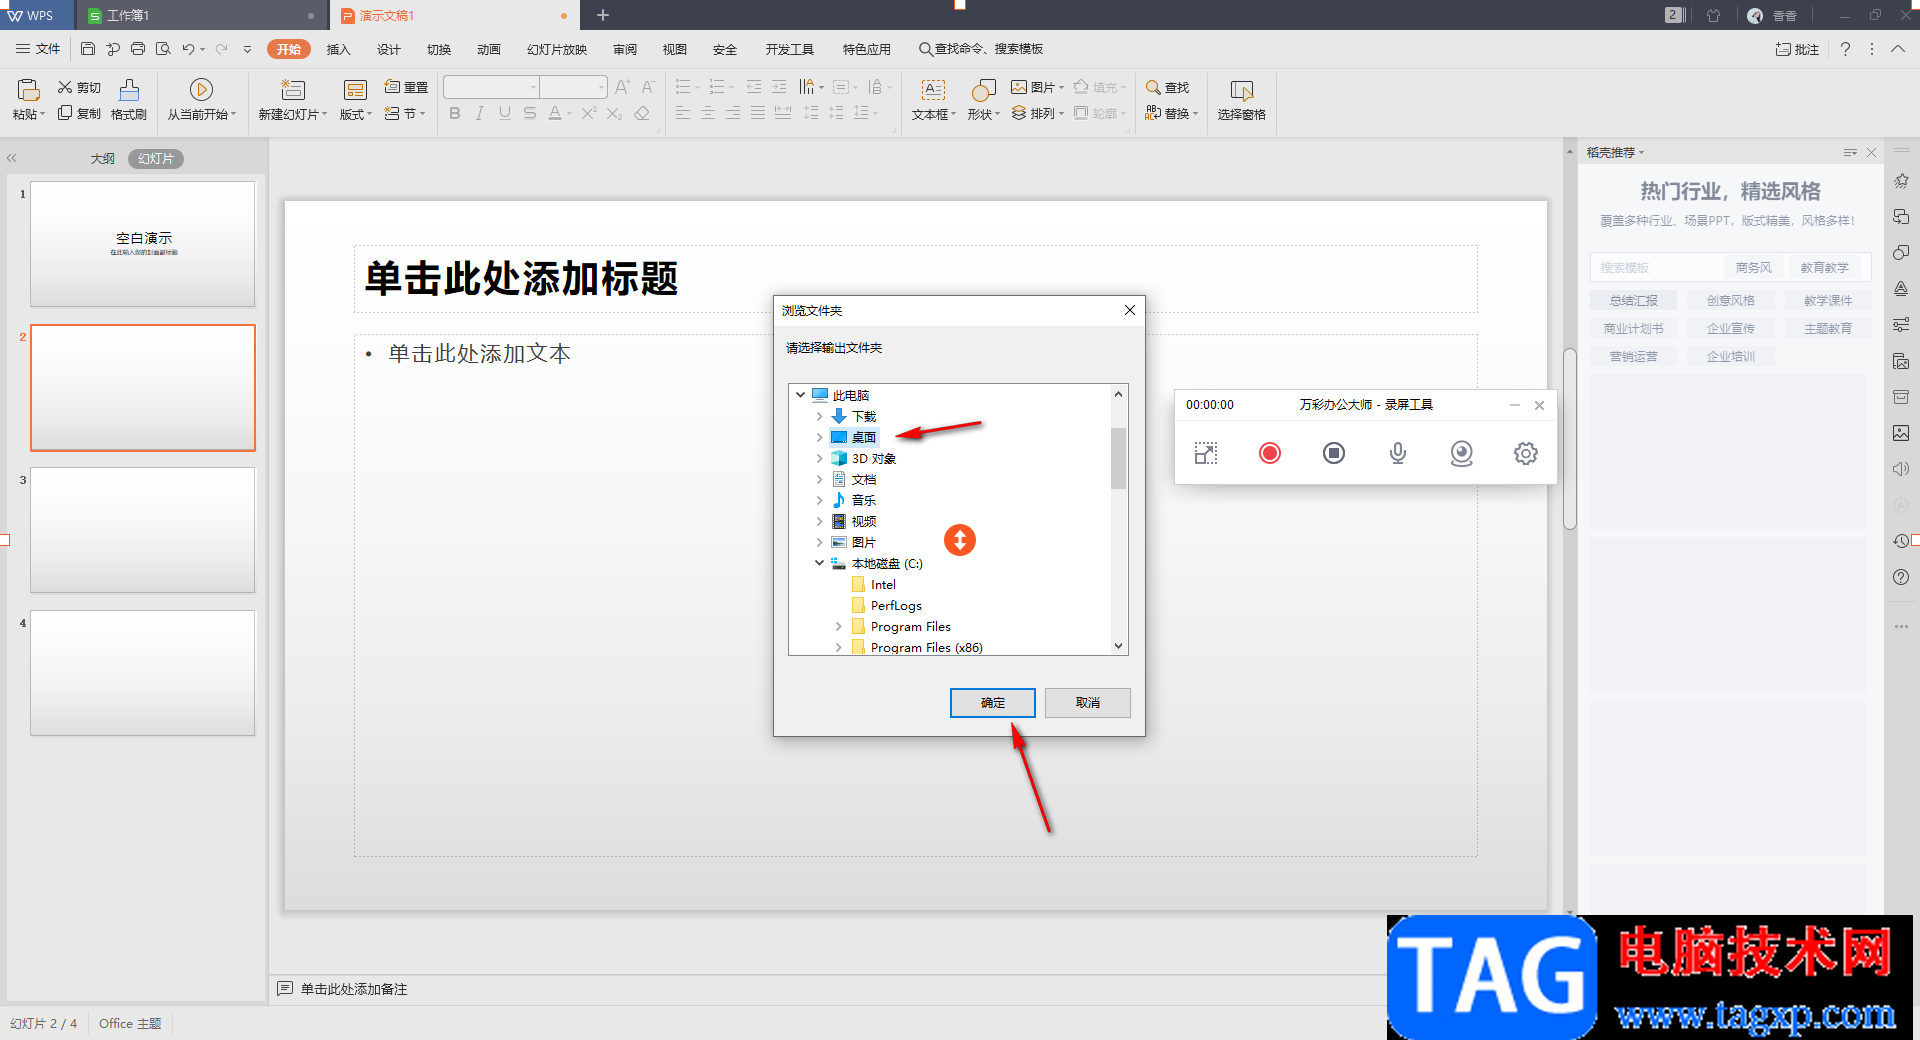
Task: Open the 幻灯片放映 ribbon tab
Action: tap(557, 49)
